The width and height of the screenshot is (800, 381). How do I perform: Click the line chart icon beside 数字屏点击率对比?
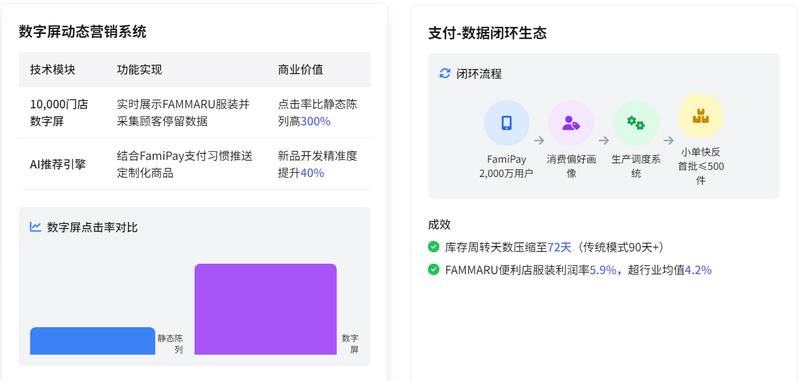coord(35,227)
